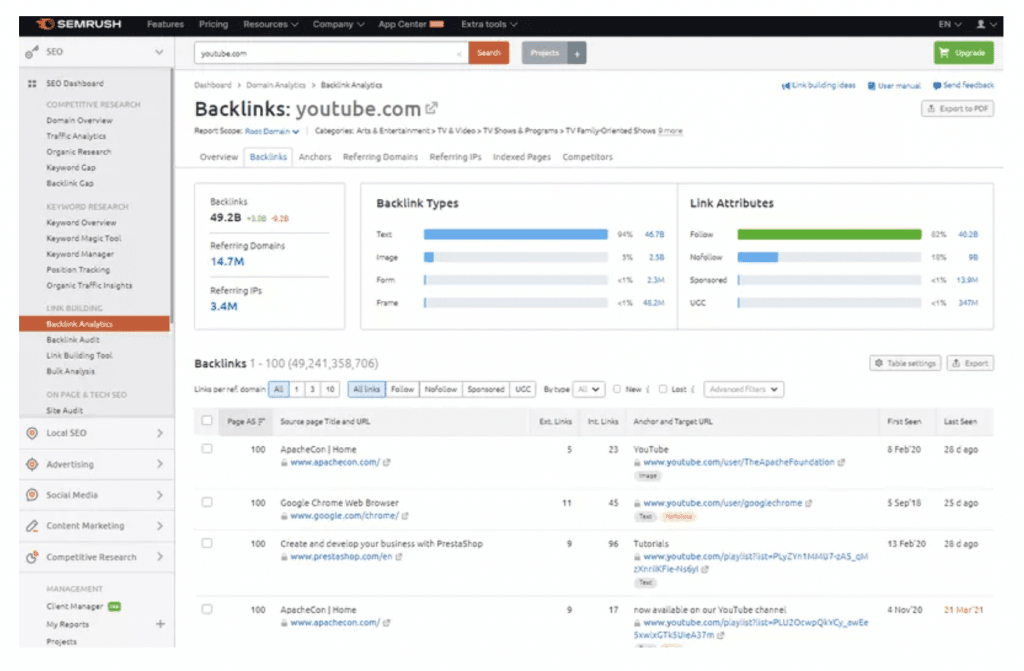Viewport: 1024px width, 671px height.
Task: Click the Text backlink type bar
Action: (x=515, y=234)
